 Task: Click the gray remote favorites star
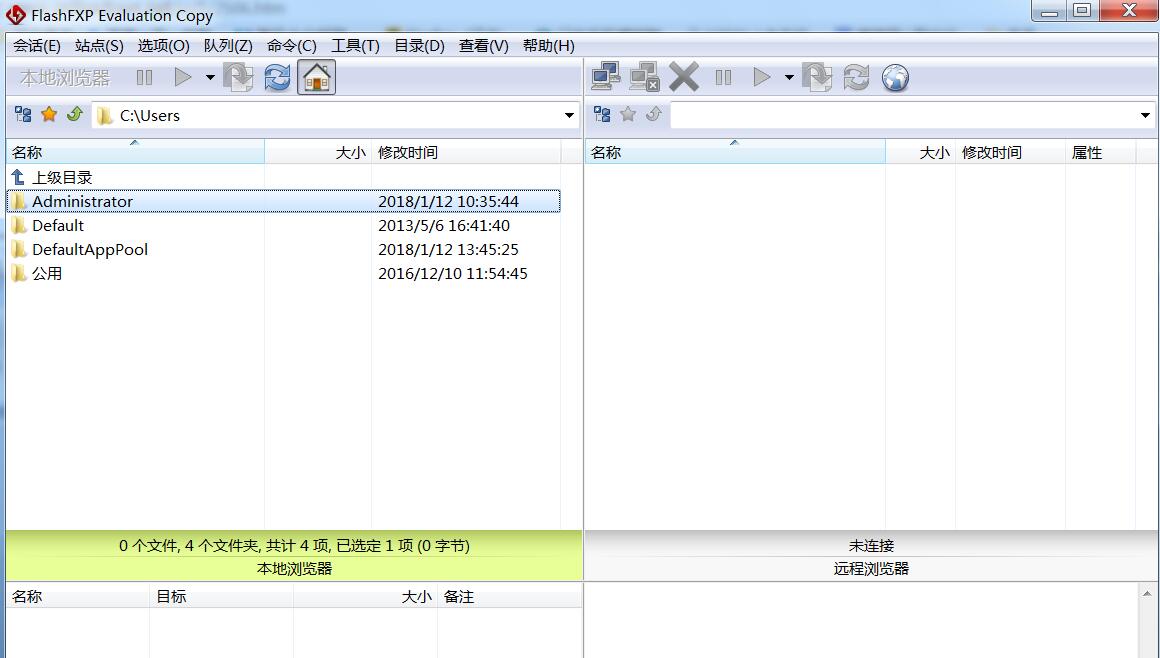click(x=628, y=114)
